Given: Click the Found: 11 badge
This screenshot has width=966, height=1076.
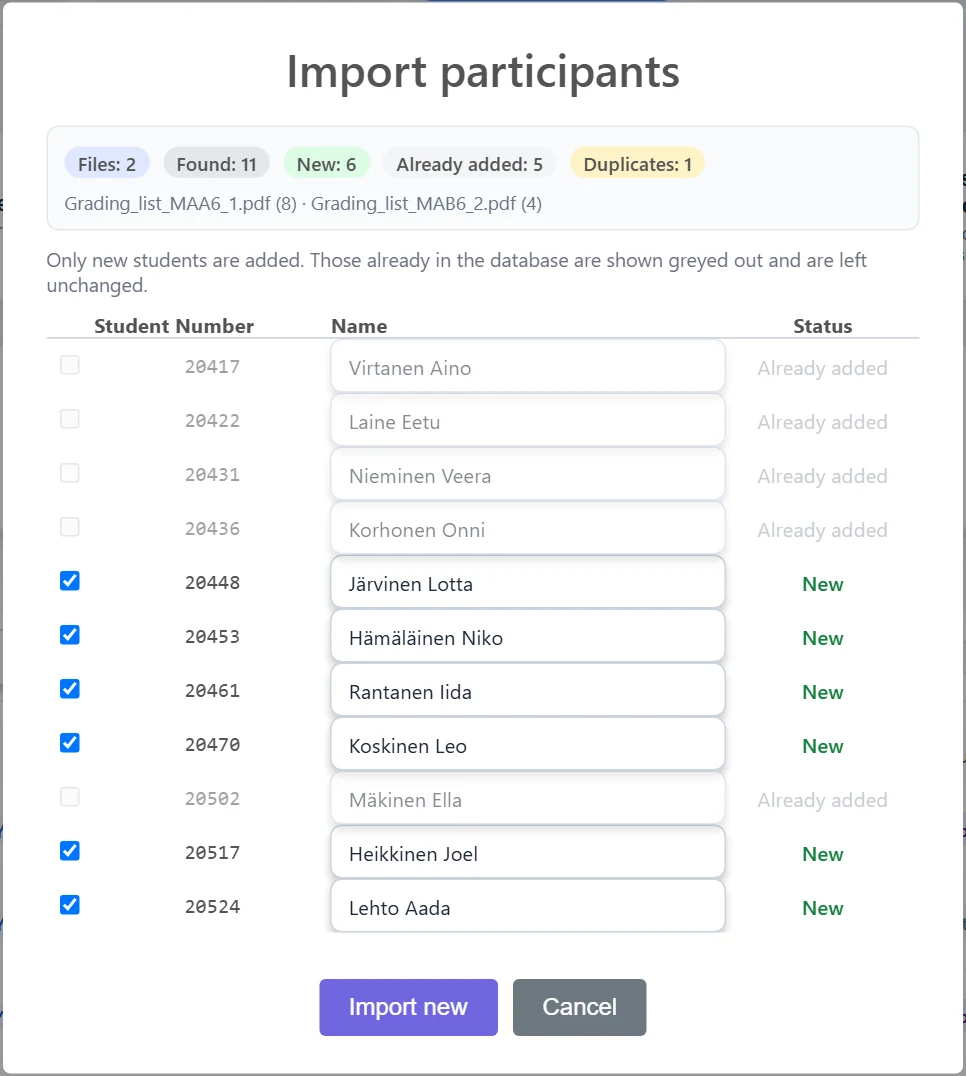Looking at the screenshot, I should coord(217,164).
